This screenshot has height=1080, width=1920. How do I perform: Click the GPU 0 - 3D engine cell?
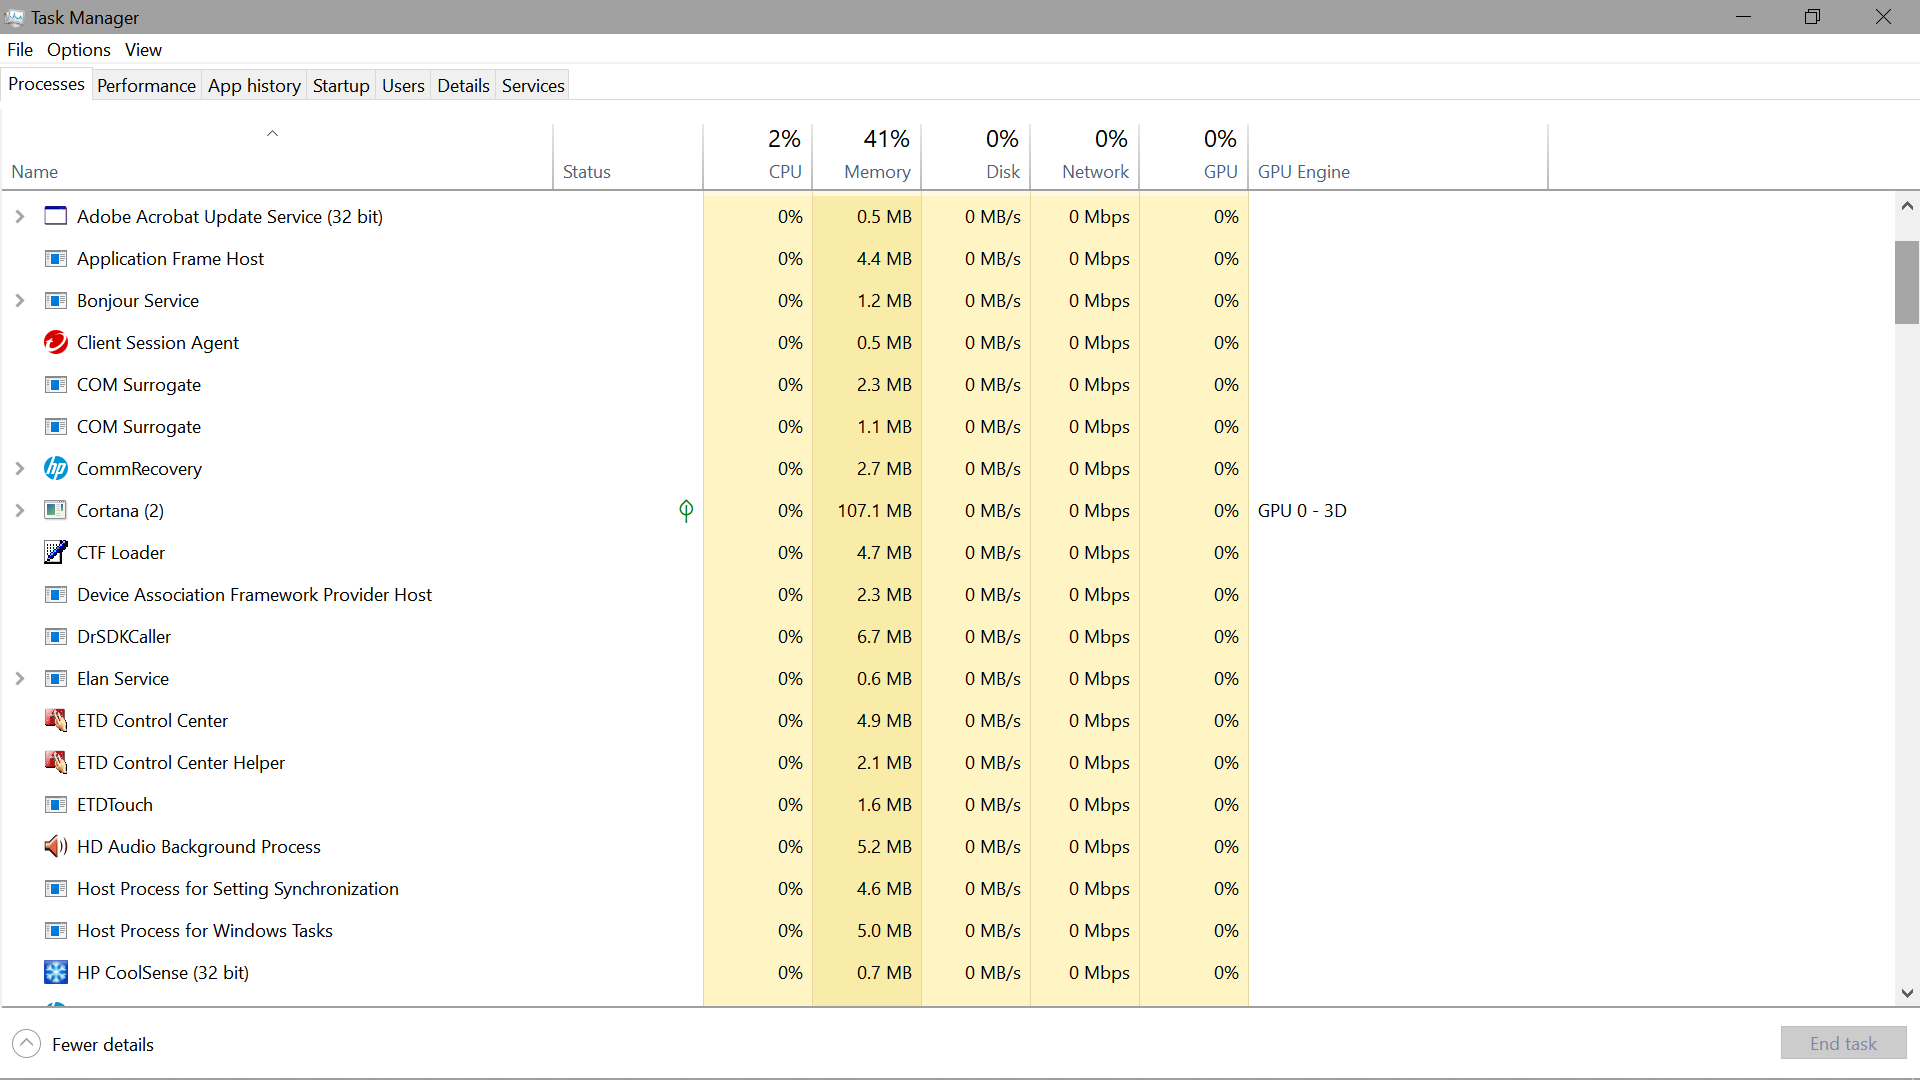pyautogui.click(x=1302, y=510)
